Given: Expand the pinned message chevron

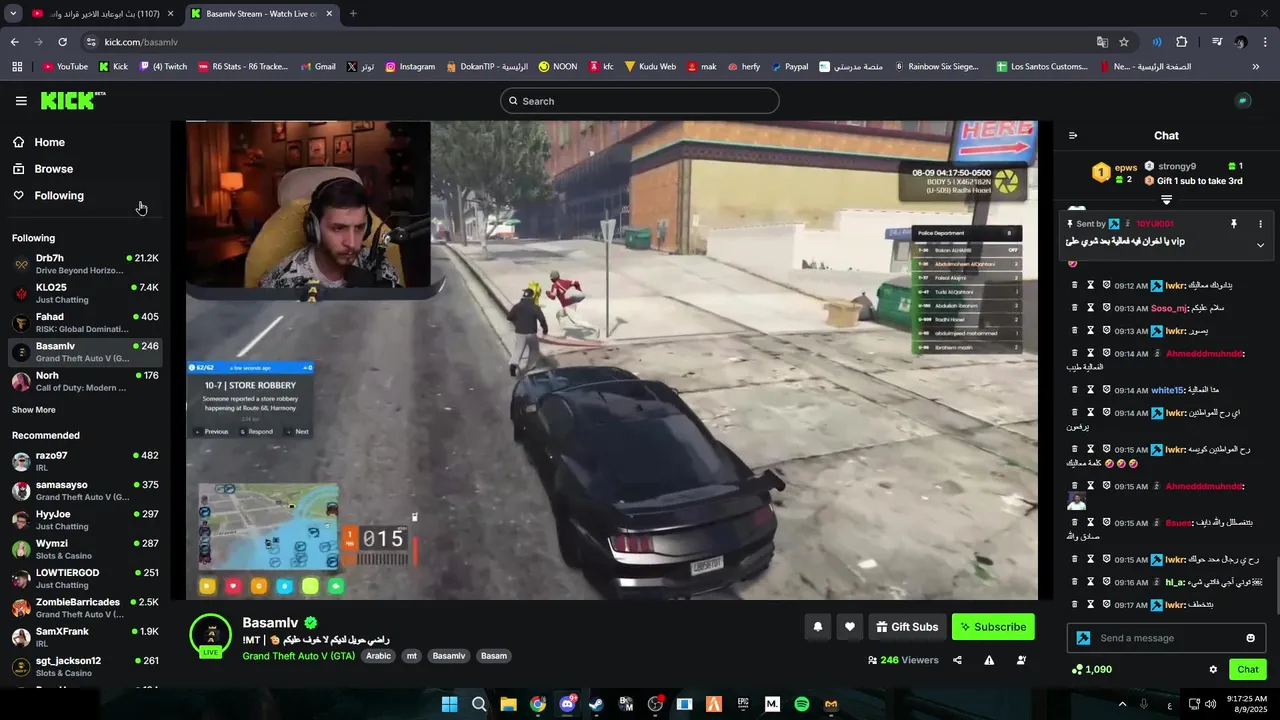Looking at the screenshot, I should click(x=1260, y=245).
